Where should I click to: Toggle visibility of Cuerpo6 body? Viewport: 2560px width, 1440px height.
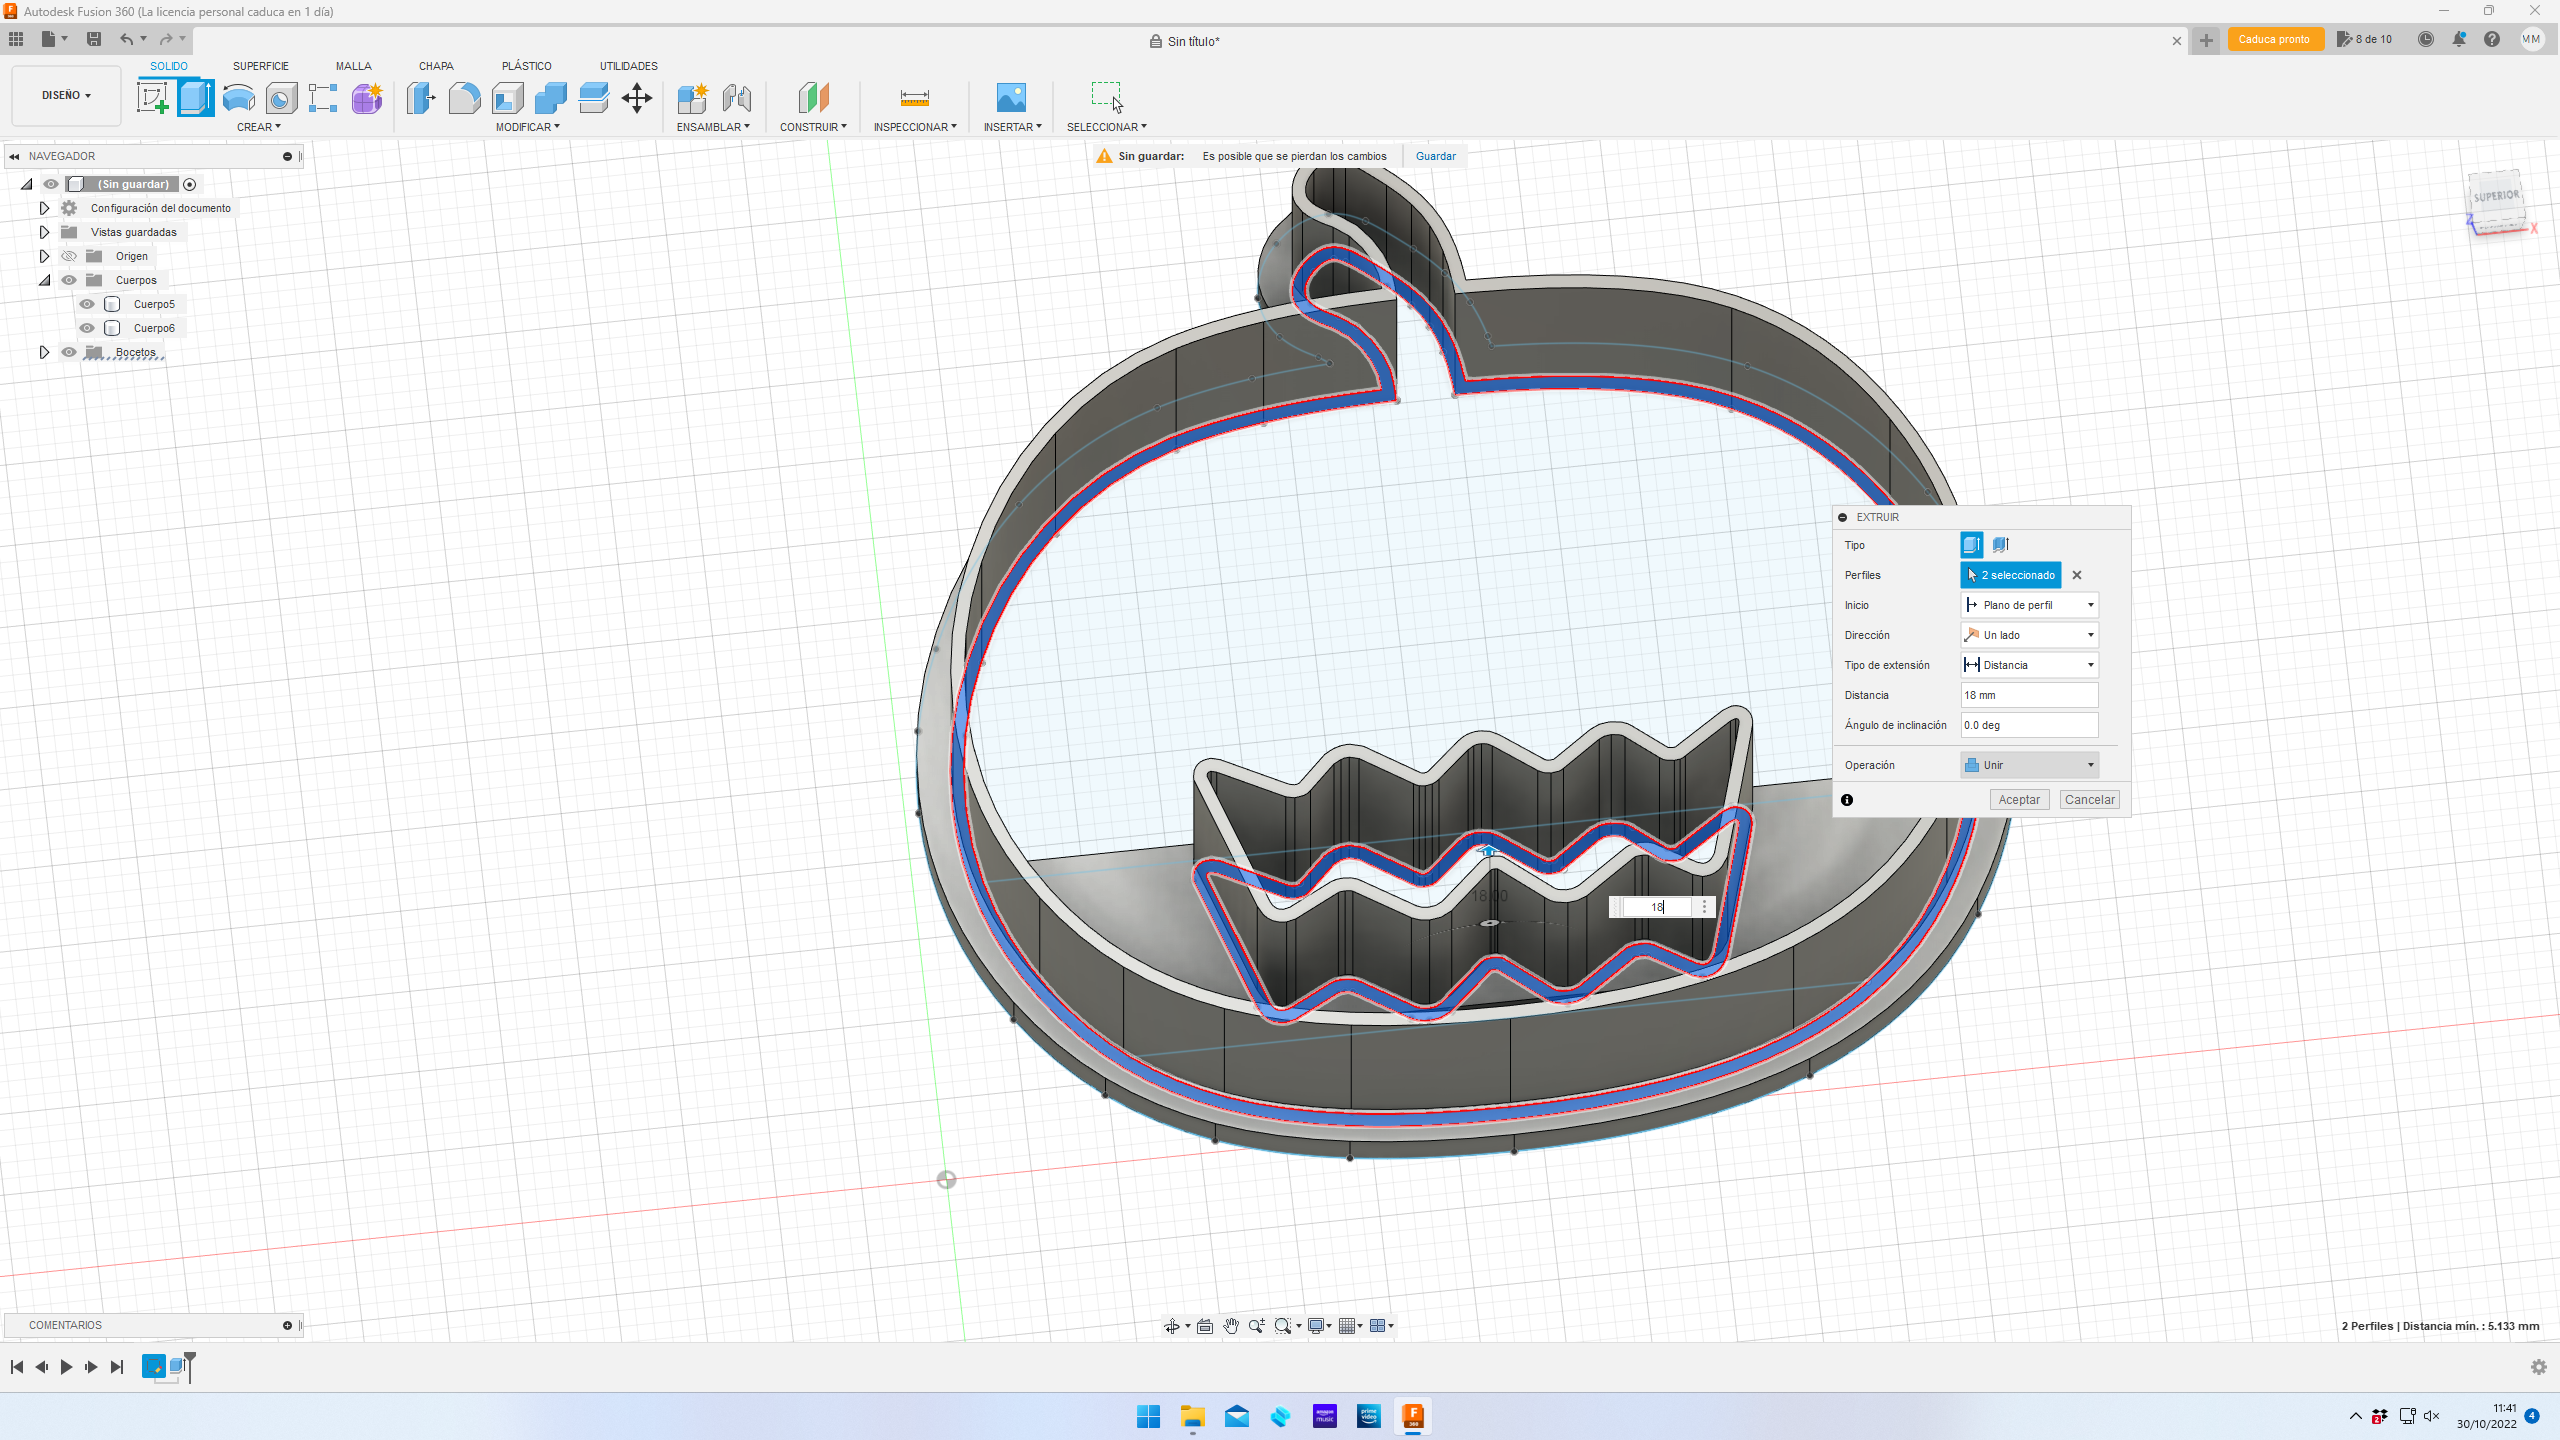click(87, 328)
